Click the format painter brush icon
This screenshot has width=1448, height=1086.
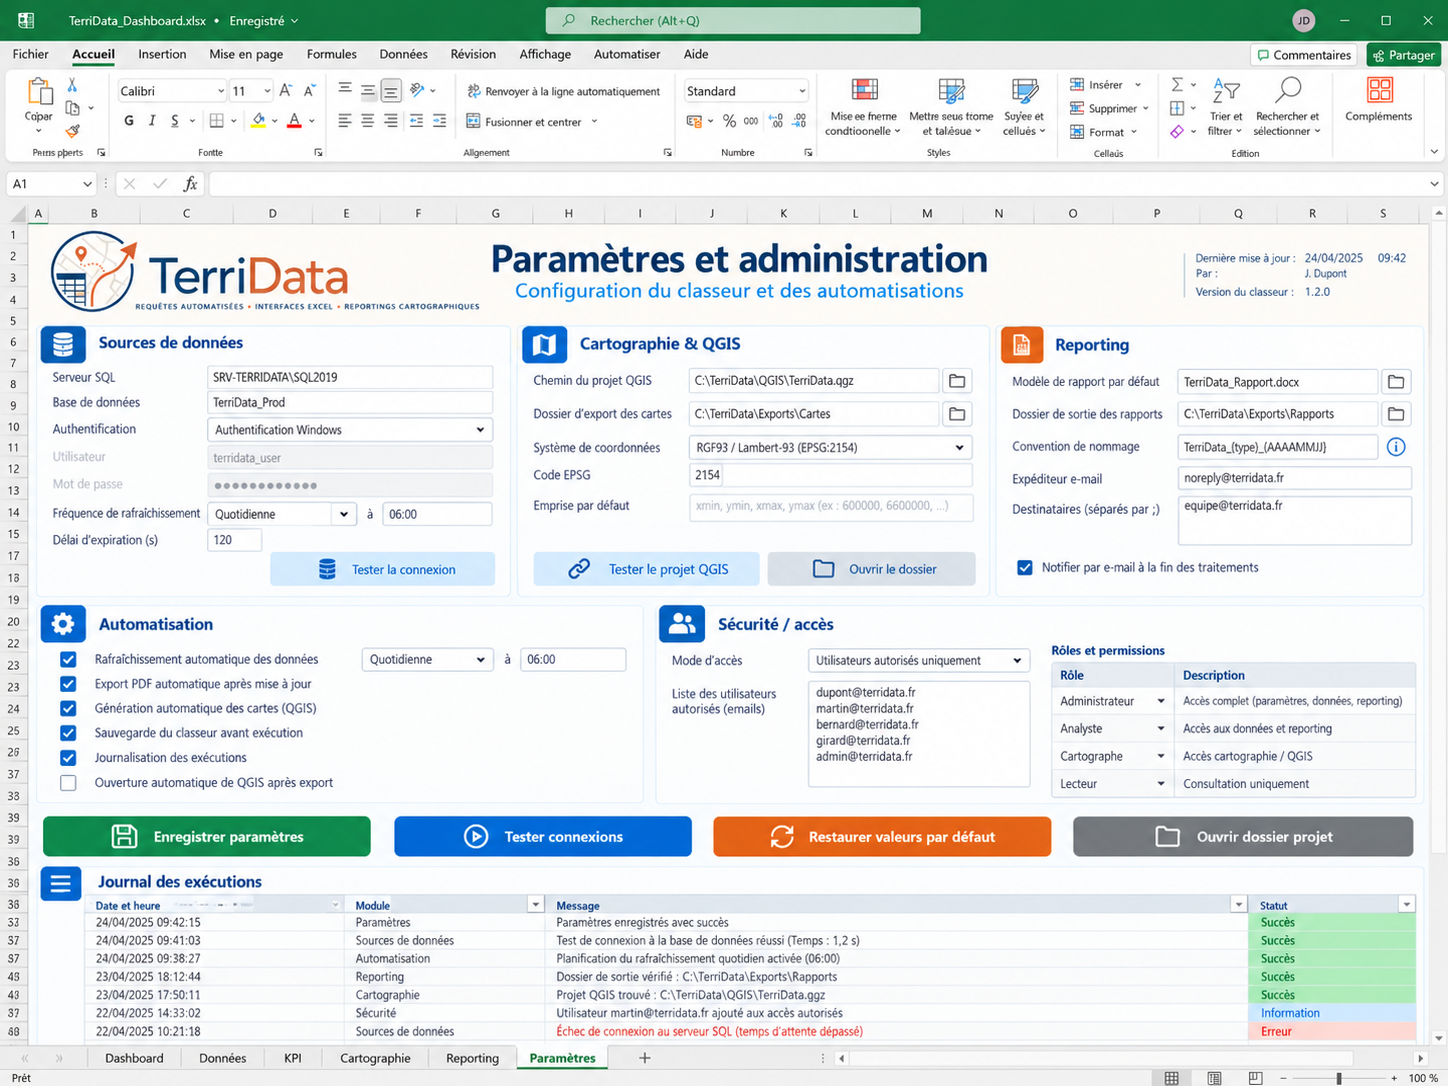coord(72,131)
